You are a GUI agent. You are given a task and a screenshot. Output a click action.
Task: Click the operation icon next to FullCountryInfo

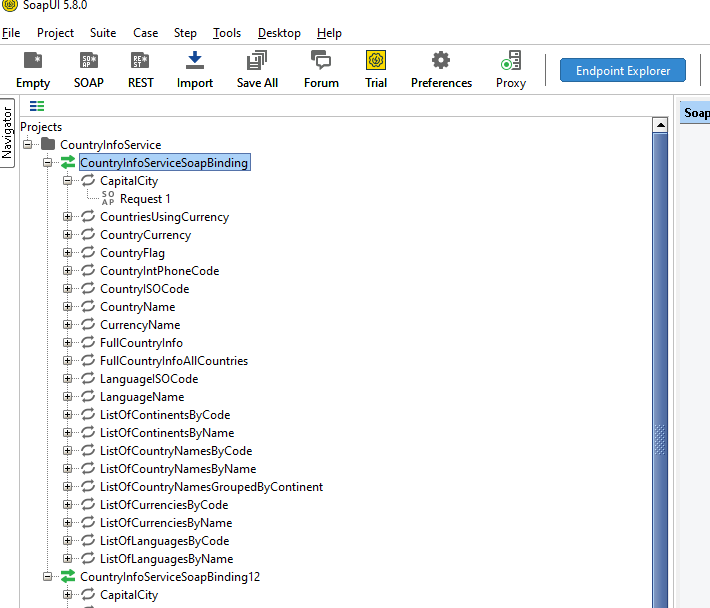coord(88,342)
